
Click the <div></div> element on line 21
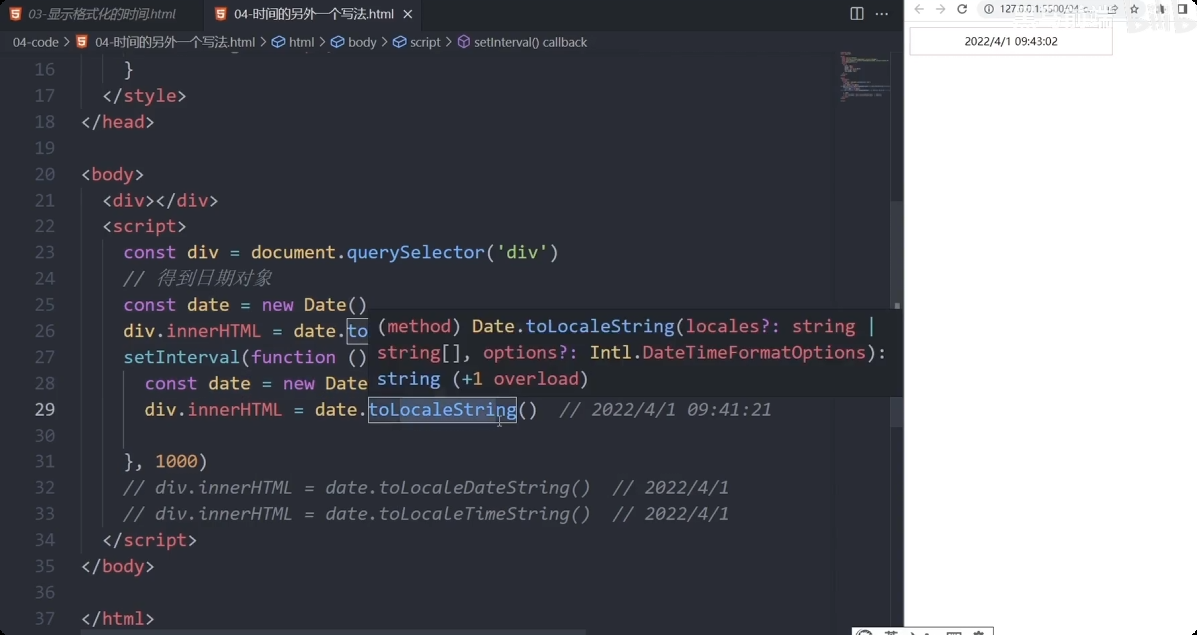160,201
